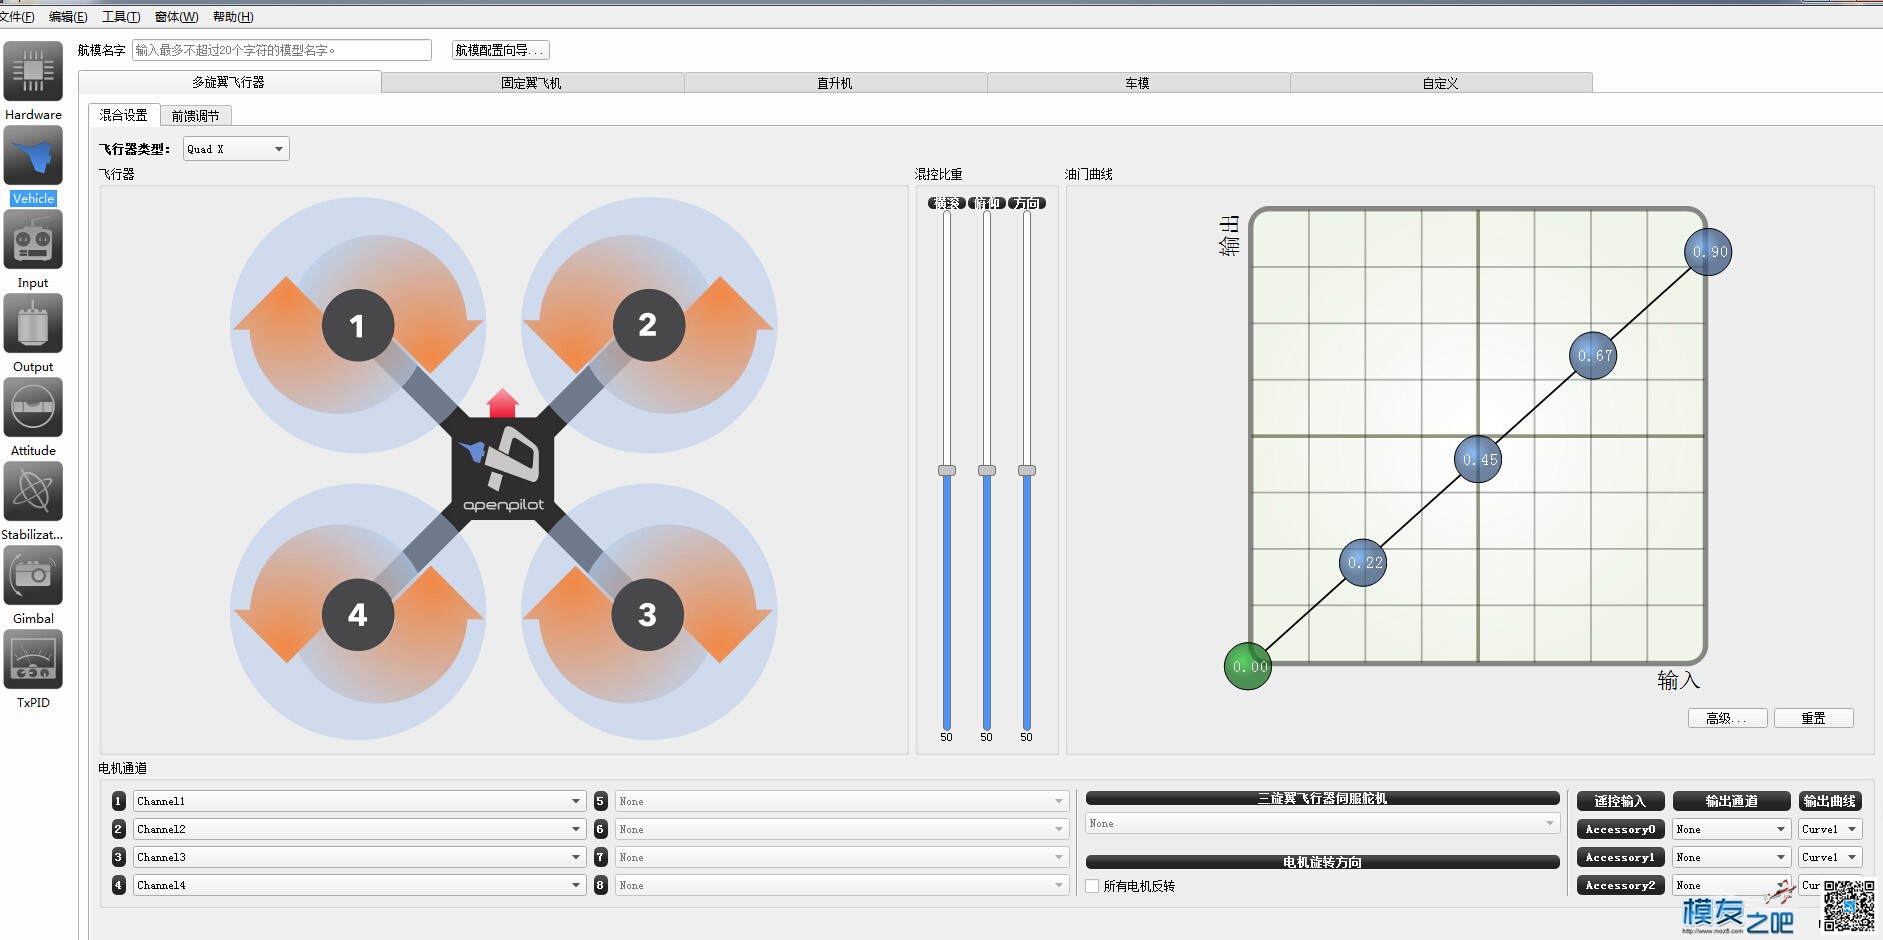Open motor 5 None dropdown

pyautogui.click(x=841, y=801)
